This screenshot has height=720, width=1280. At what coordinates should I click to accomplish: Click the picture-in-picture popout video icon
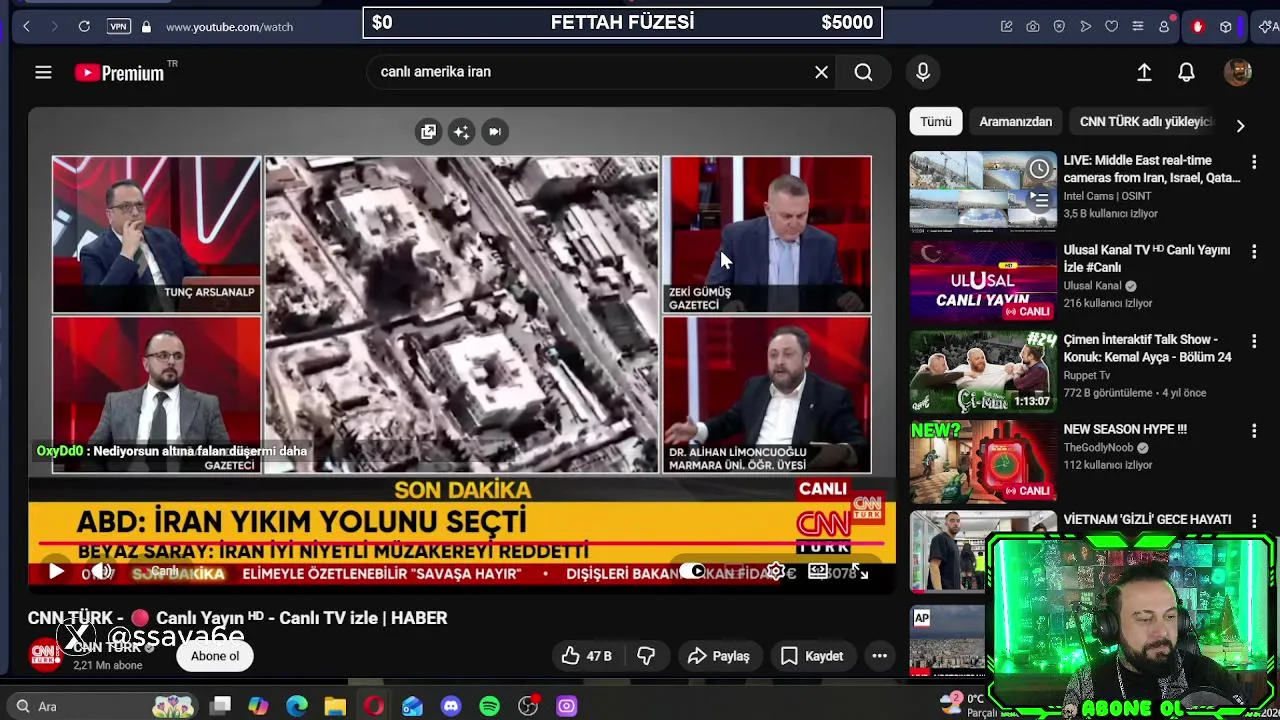point(428,131)
